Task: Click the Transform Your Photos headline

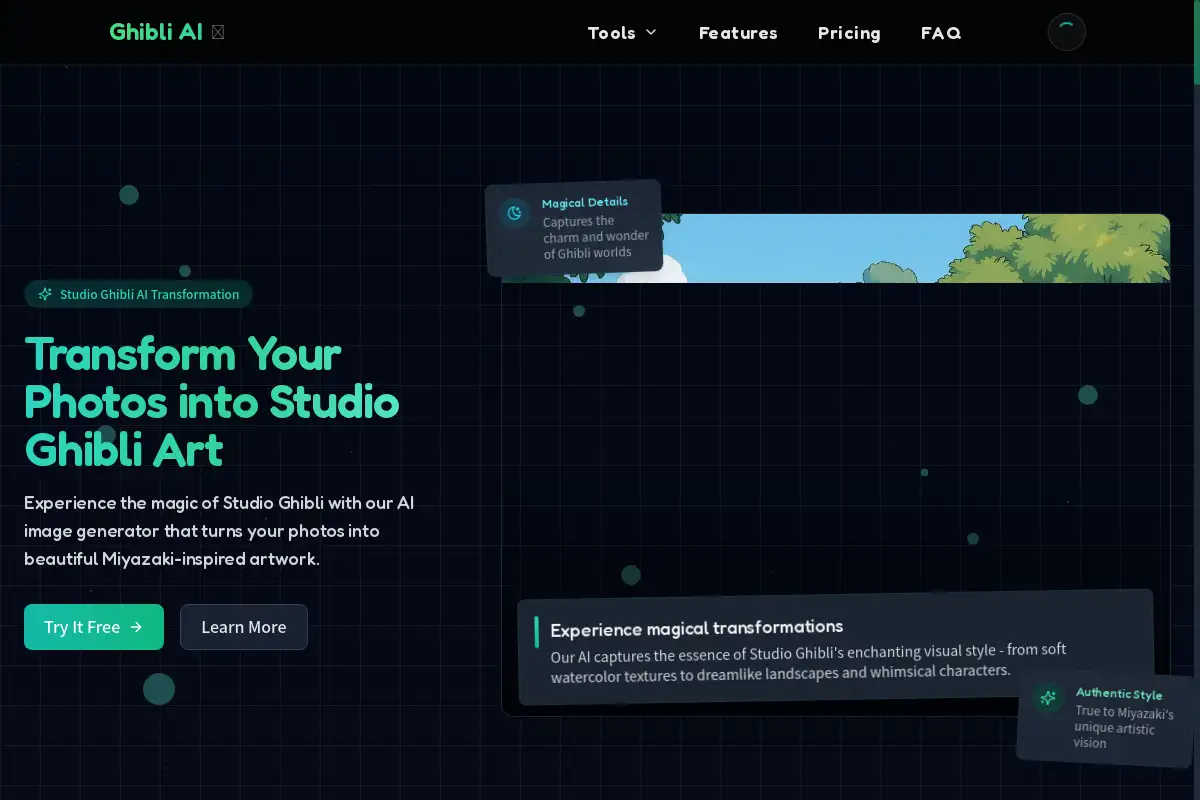Action: (212, 402)
